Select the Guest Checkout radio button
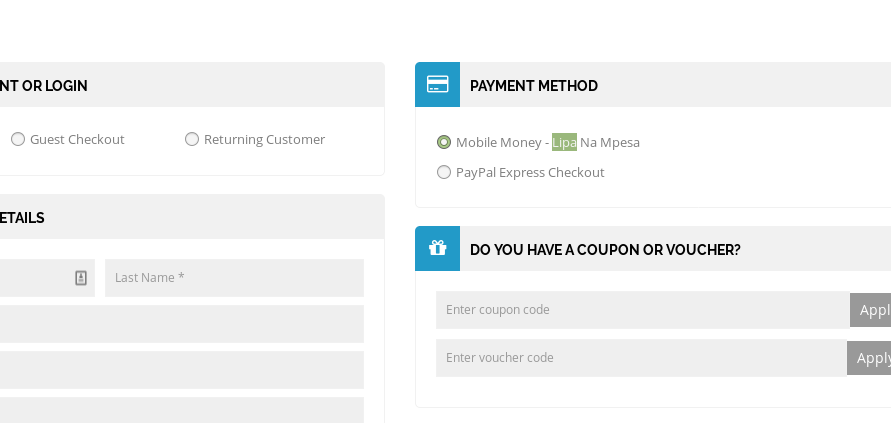 pos(18,139)
